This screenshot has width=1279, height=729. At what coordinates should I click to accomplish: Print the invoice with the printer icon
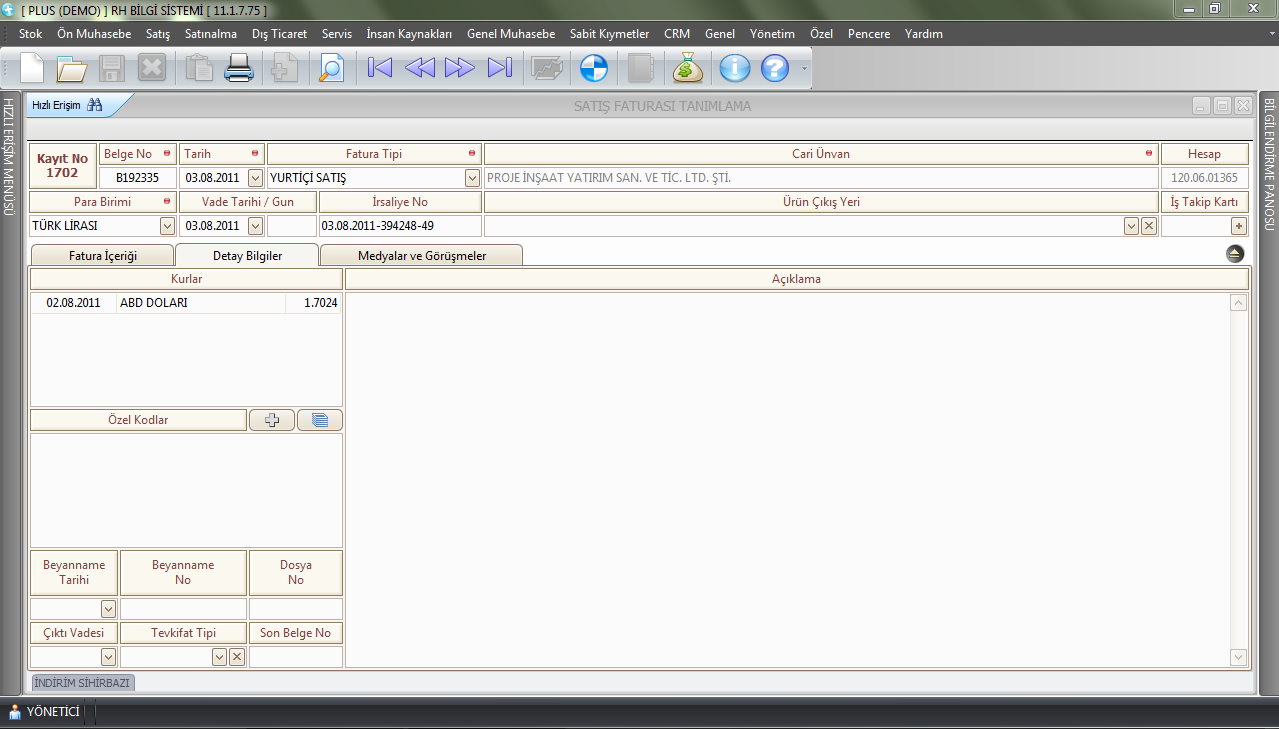click(239, 68)
